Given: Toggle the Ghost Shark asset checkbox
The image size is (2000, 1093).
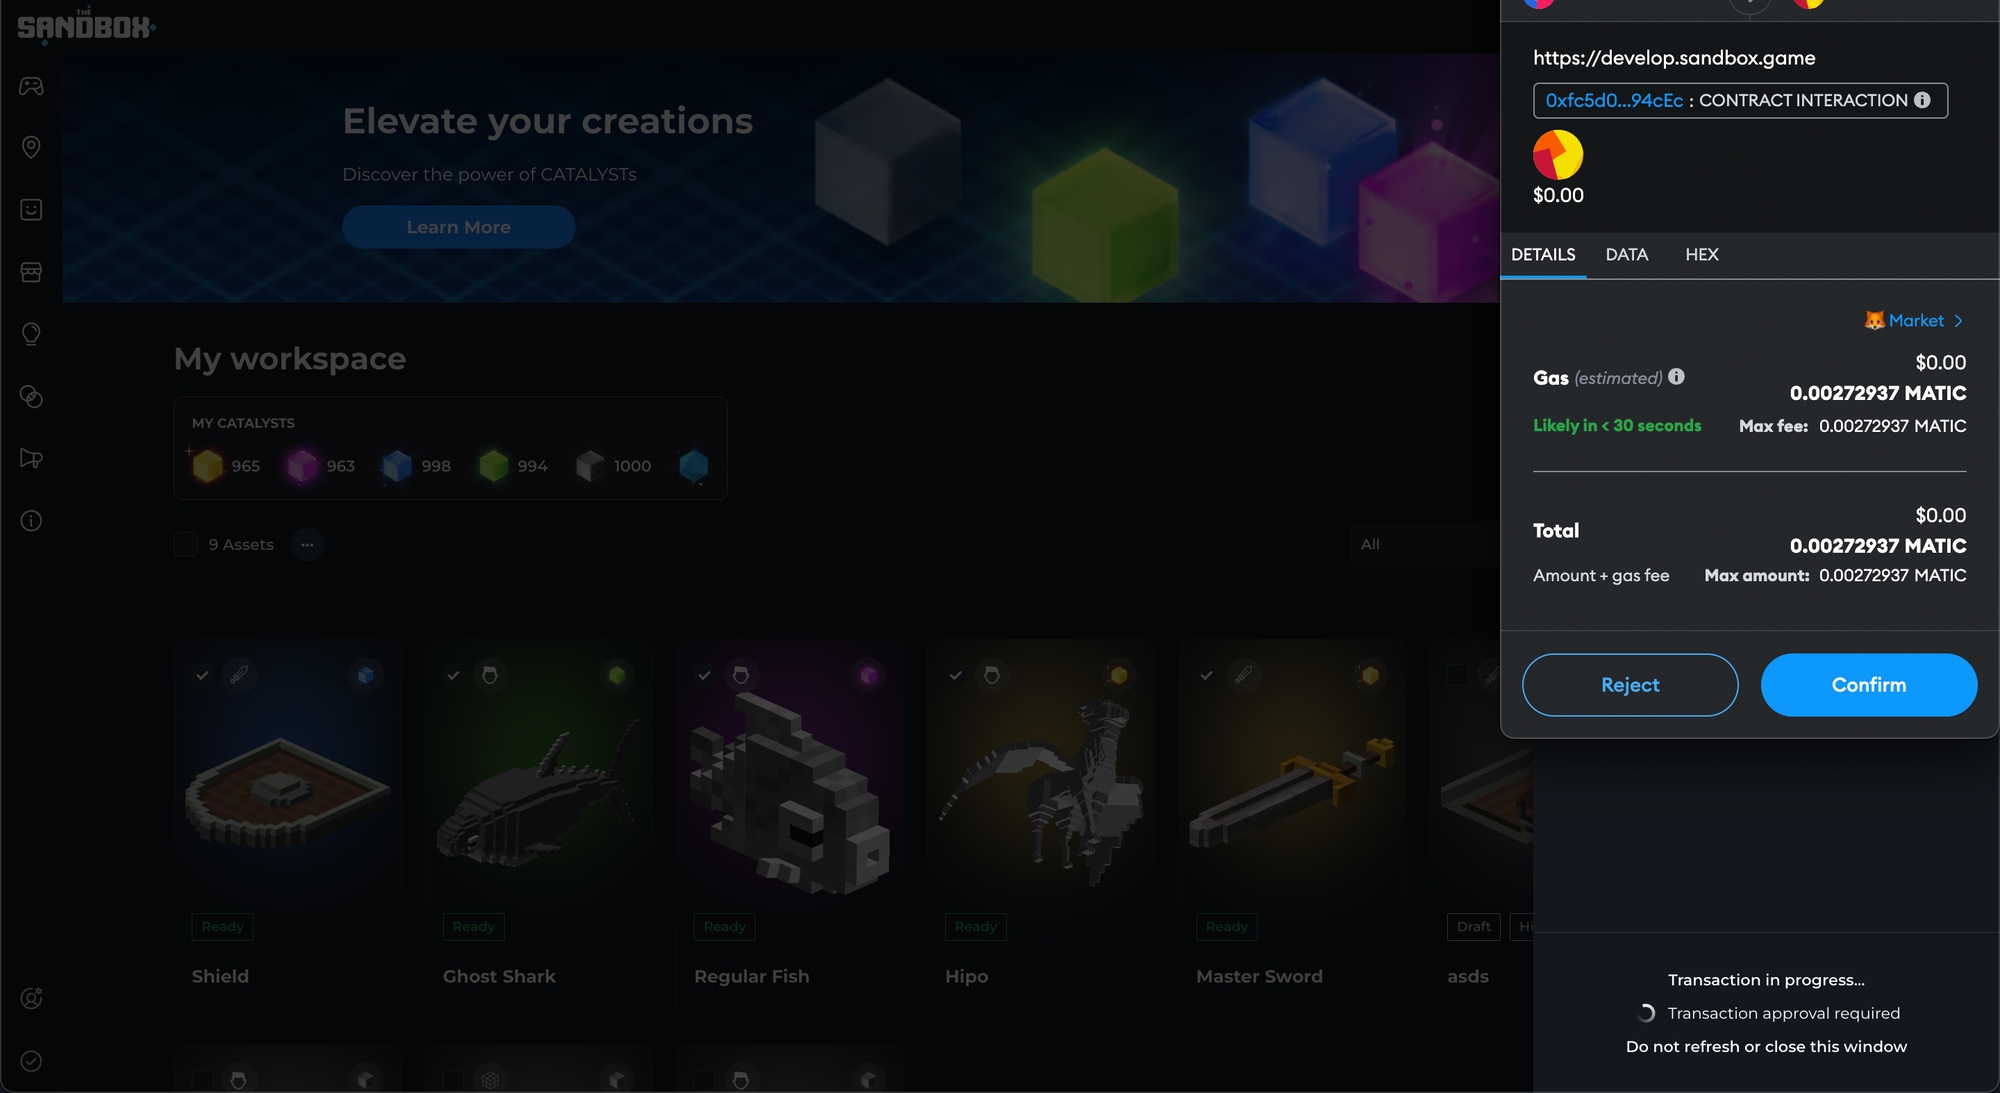Looking at the screenshot, I should tap(453, 675).
